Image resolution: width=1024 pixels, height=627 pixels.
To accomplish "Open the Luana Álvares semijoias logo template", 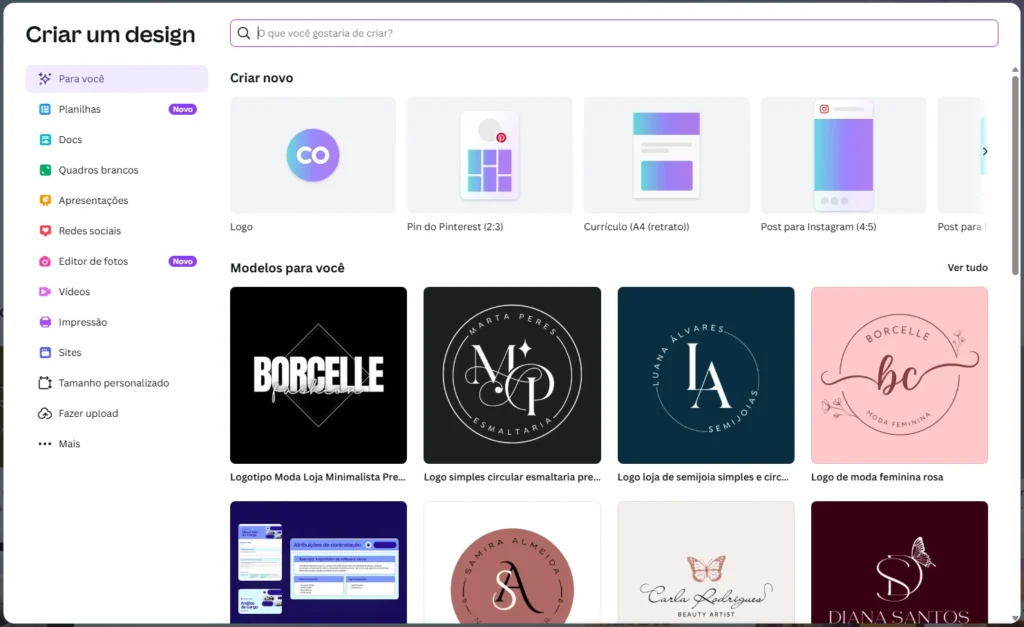I will coord(706,376).
